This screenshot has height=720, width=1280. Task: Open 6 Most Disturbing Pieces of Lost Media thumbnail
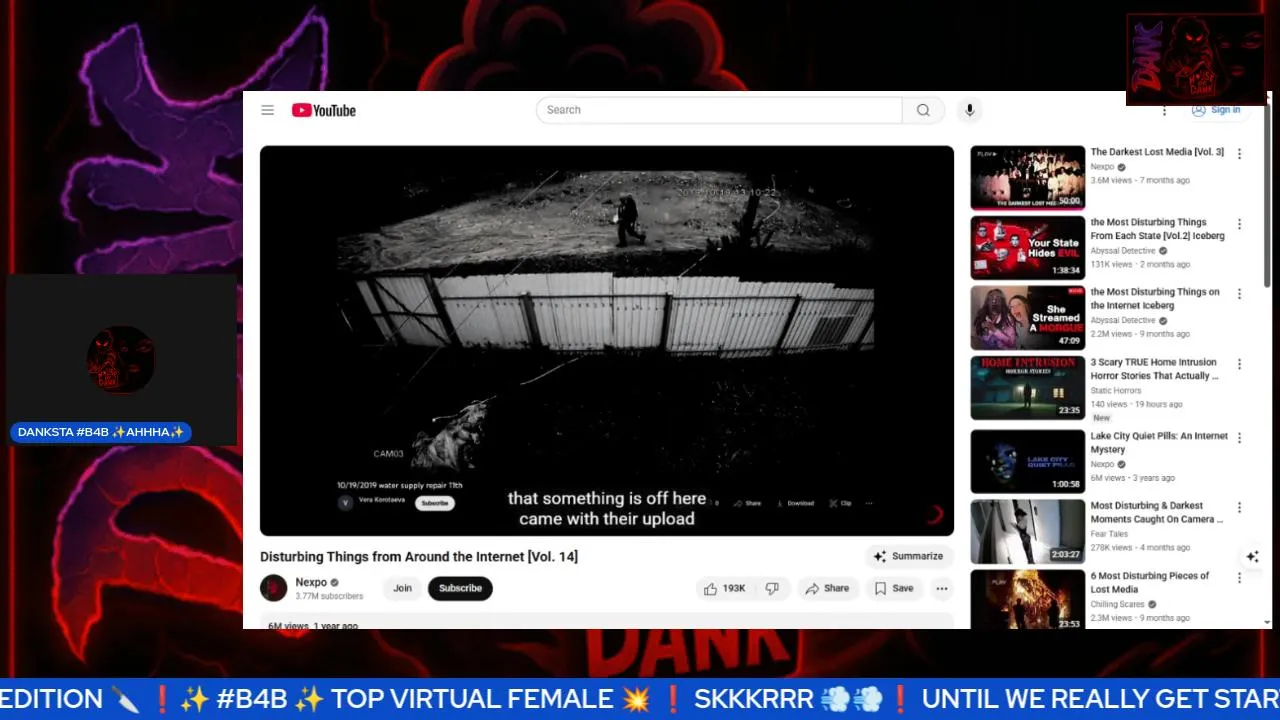point(1027,599)
